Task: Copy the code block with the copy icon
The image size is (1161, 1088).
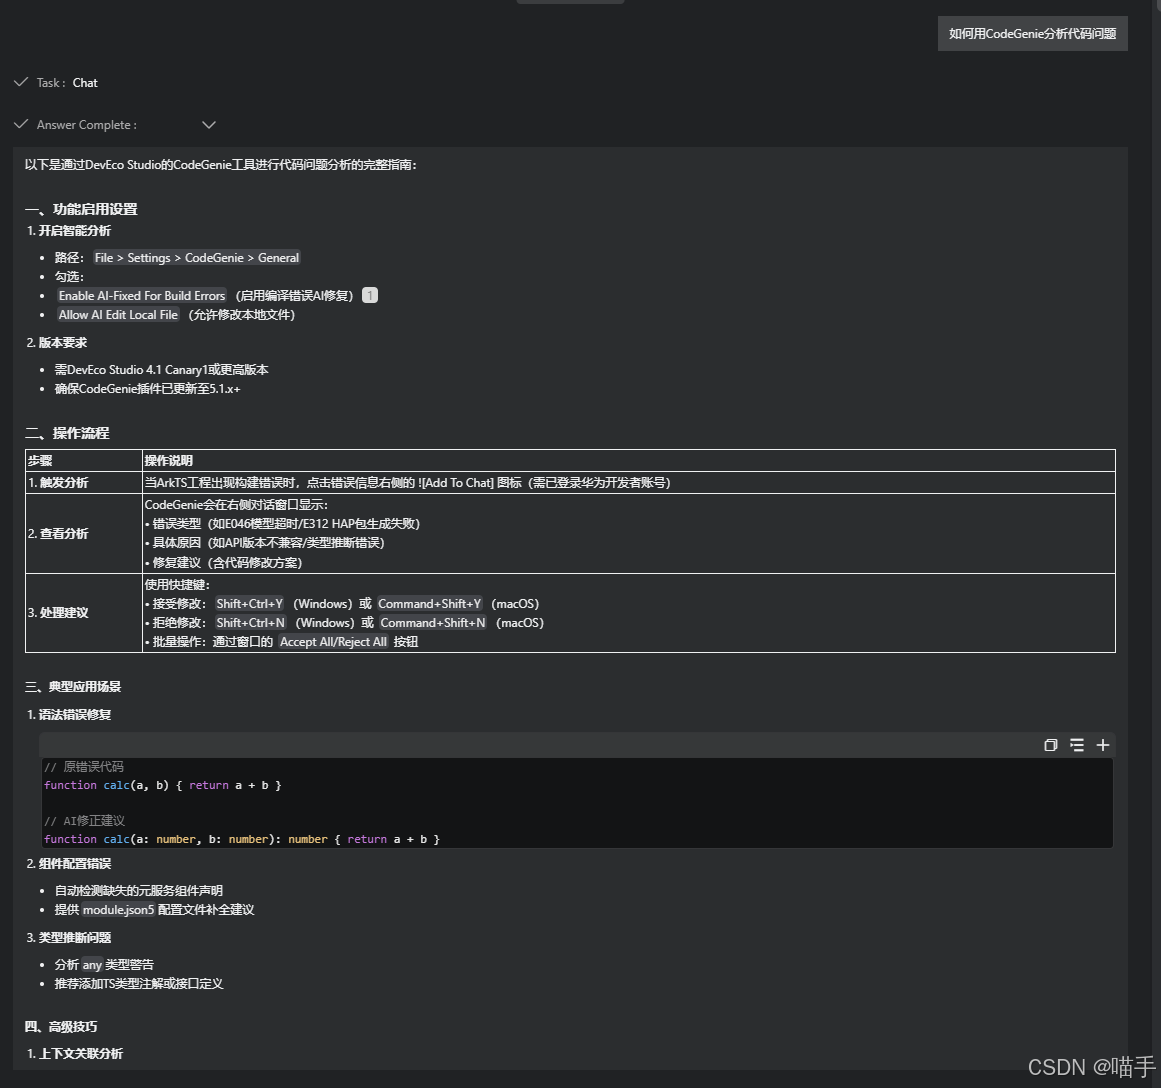Action: click(1050, 745)
